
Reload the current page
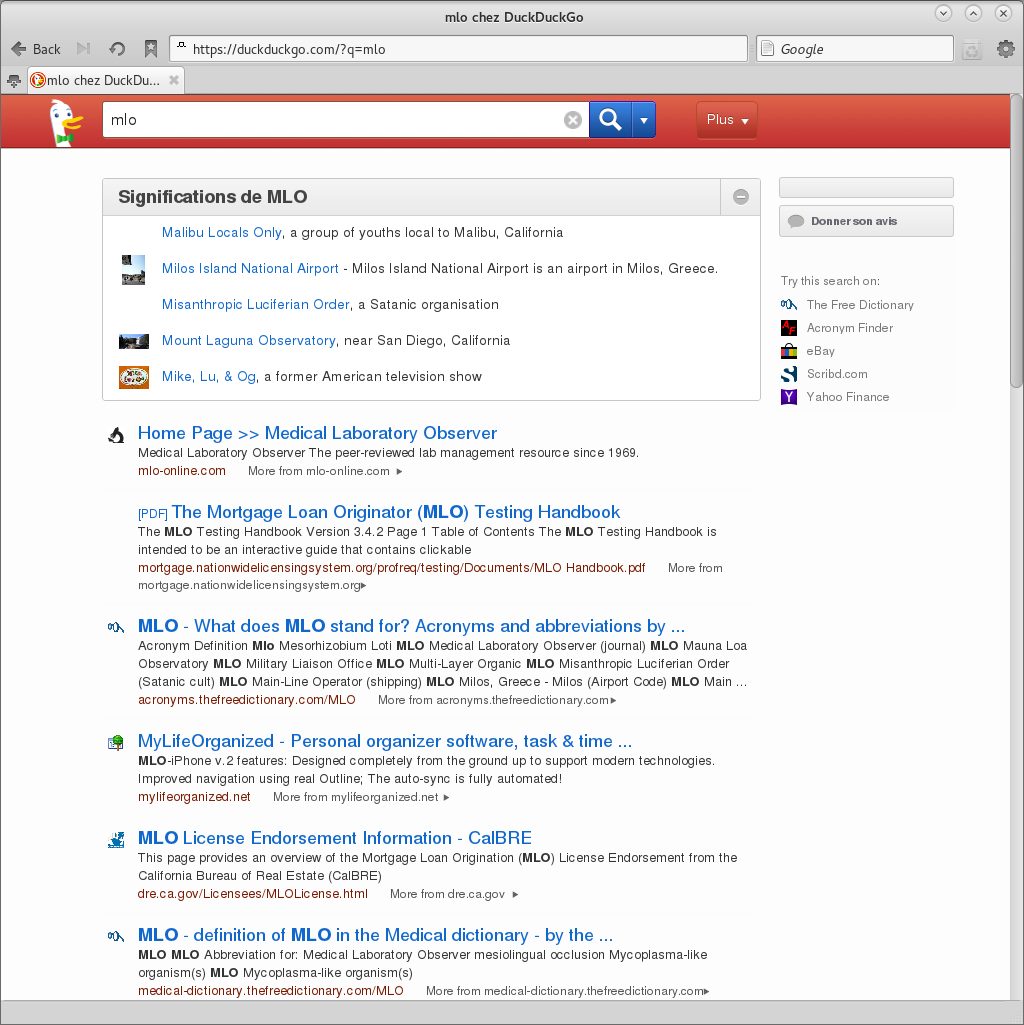pyautogui.click(x=117, y=49)
